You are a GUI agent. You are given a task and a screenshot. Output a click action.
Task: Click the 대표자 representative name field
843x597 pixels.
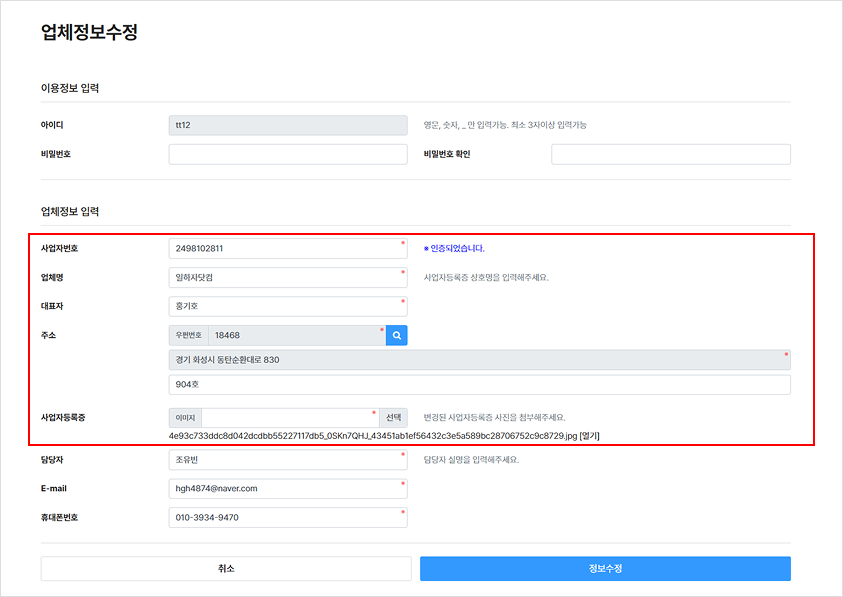[288, 306]
